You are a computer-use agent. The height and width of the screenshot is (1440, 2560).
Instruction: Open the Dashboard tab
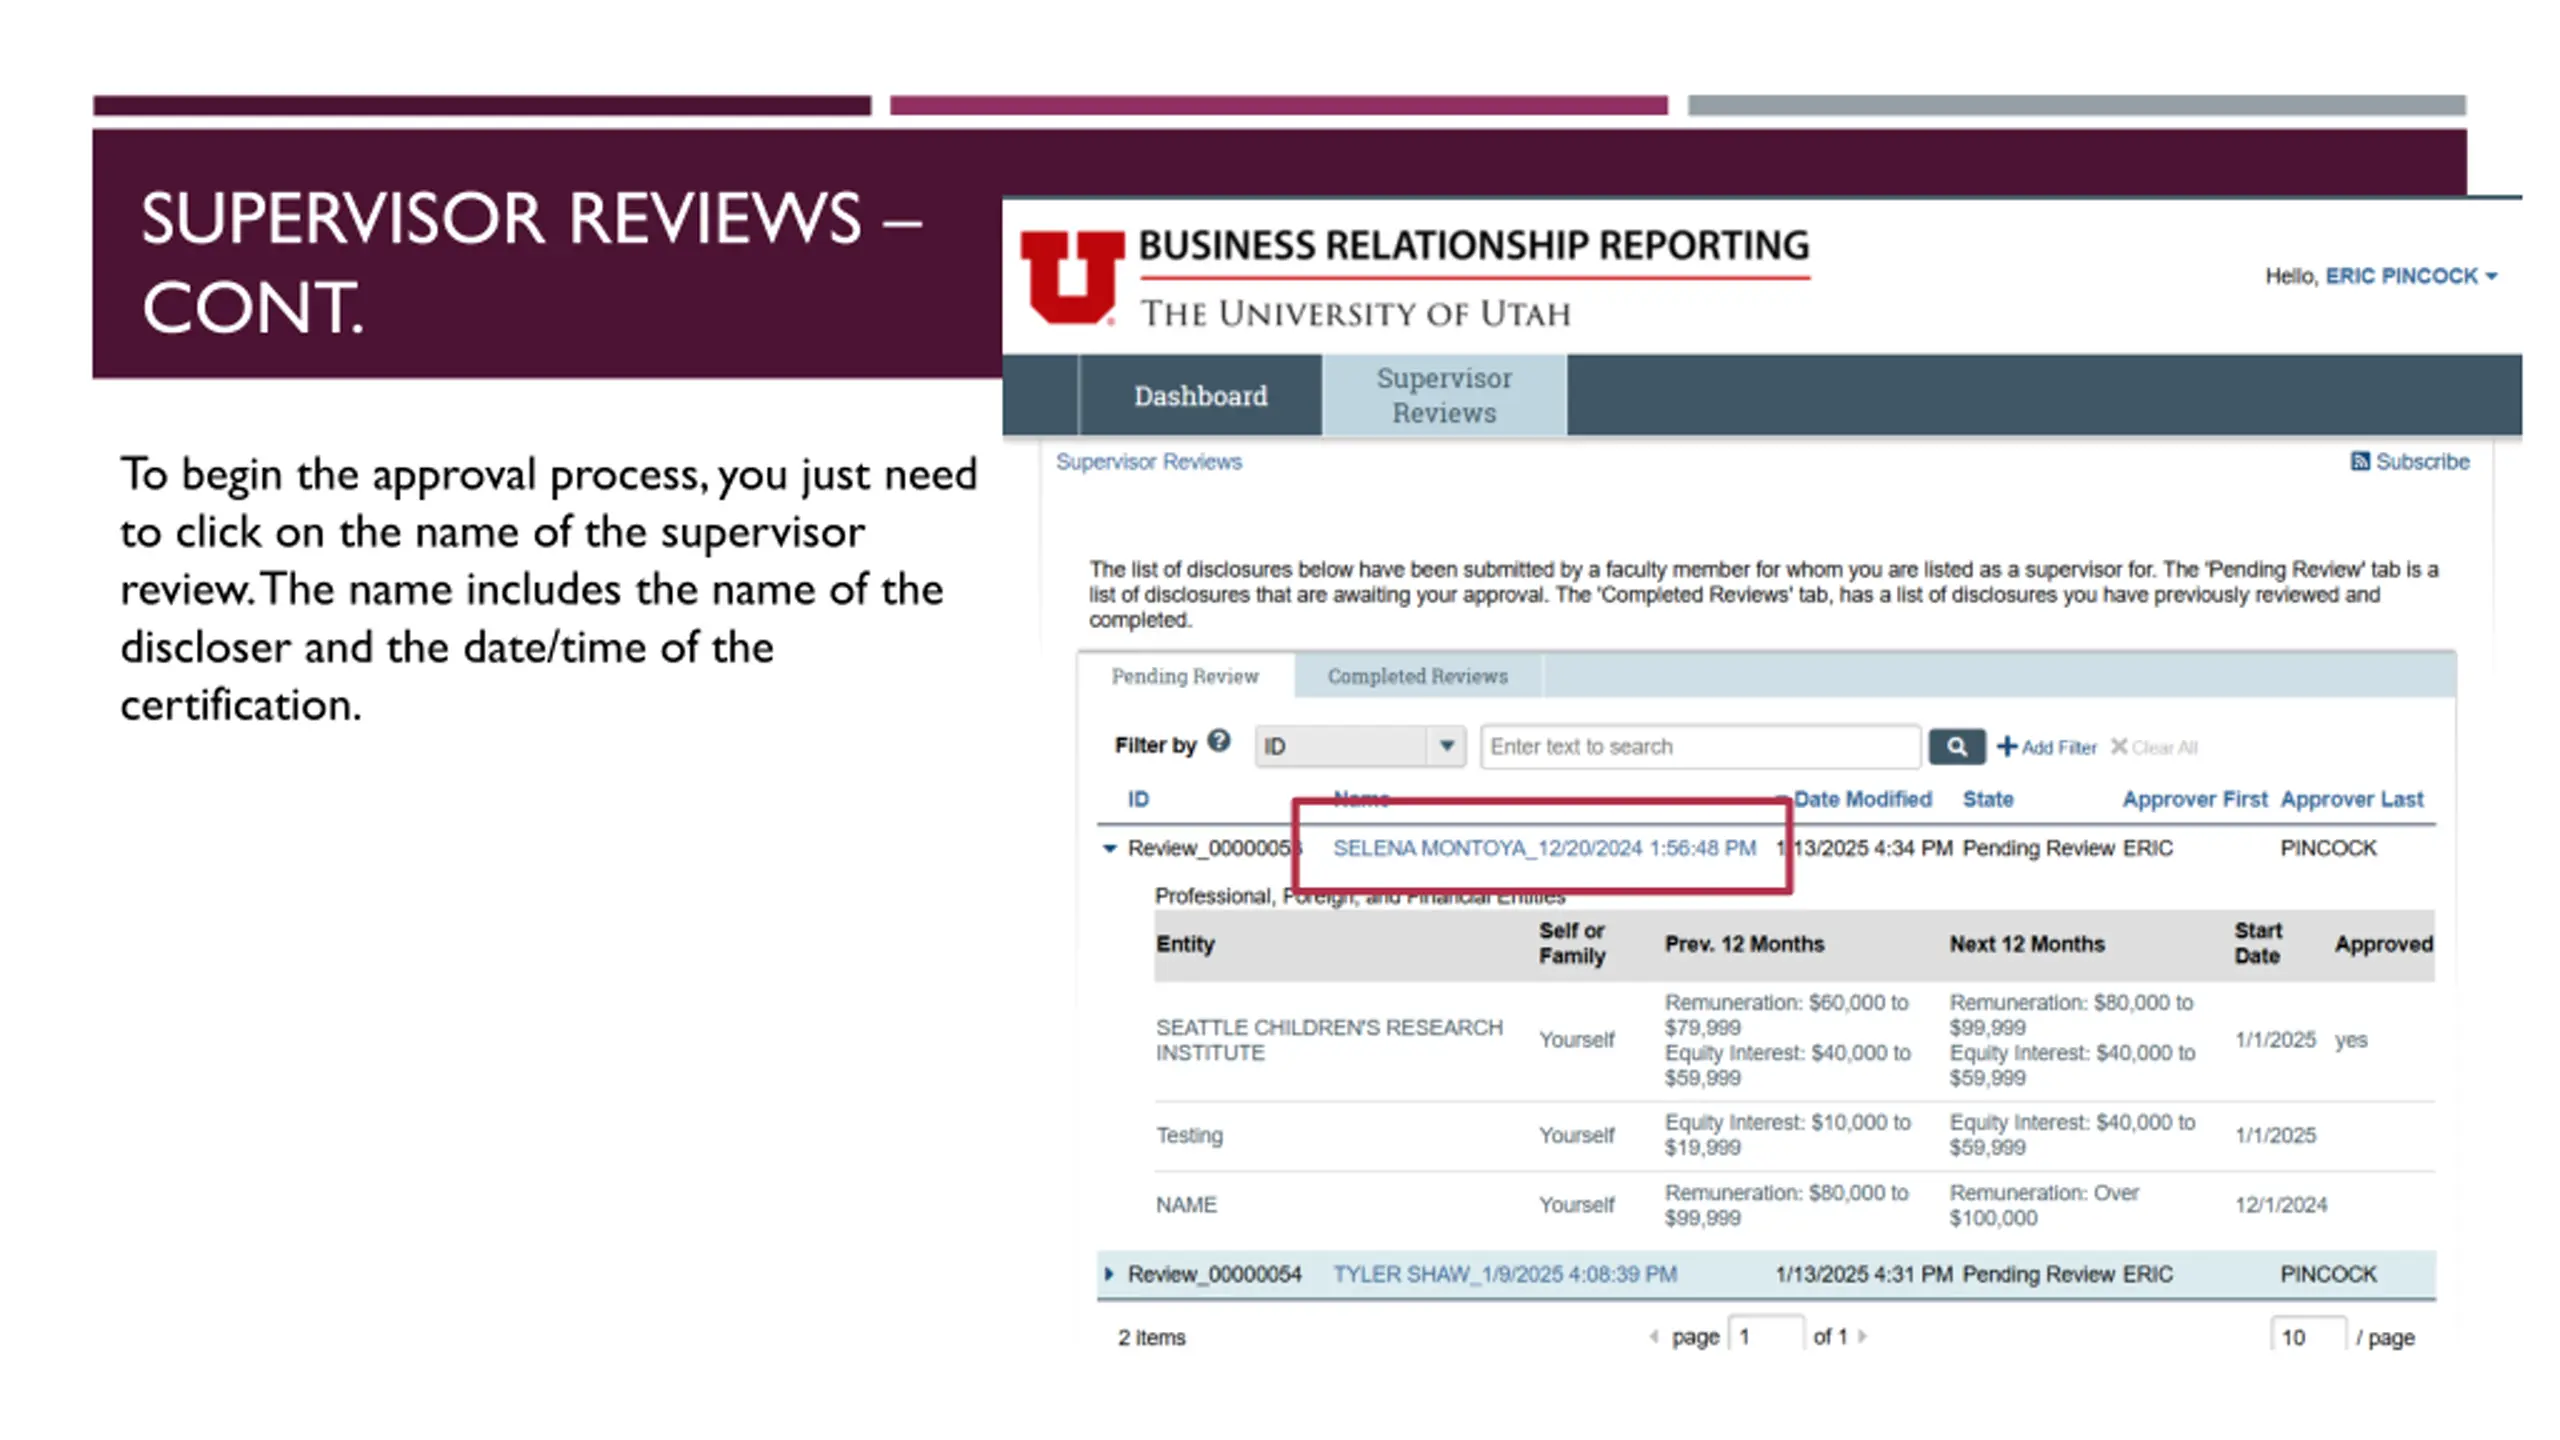click(1200, 396)
